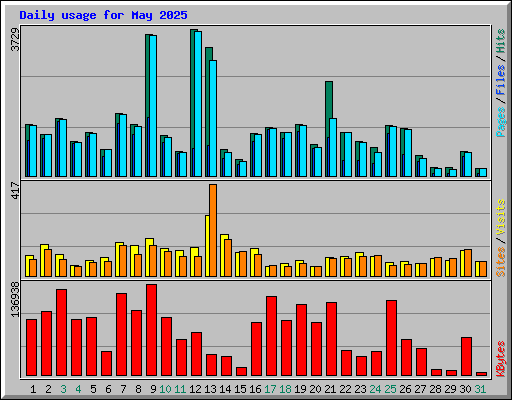This screenshot has width=512, height=400.
Task: Click the day 9 cyan files bar
Action: [153, 106]
